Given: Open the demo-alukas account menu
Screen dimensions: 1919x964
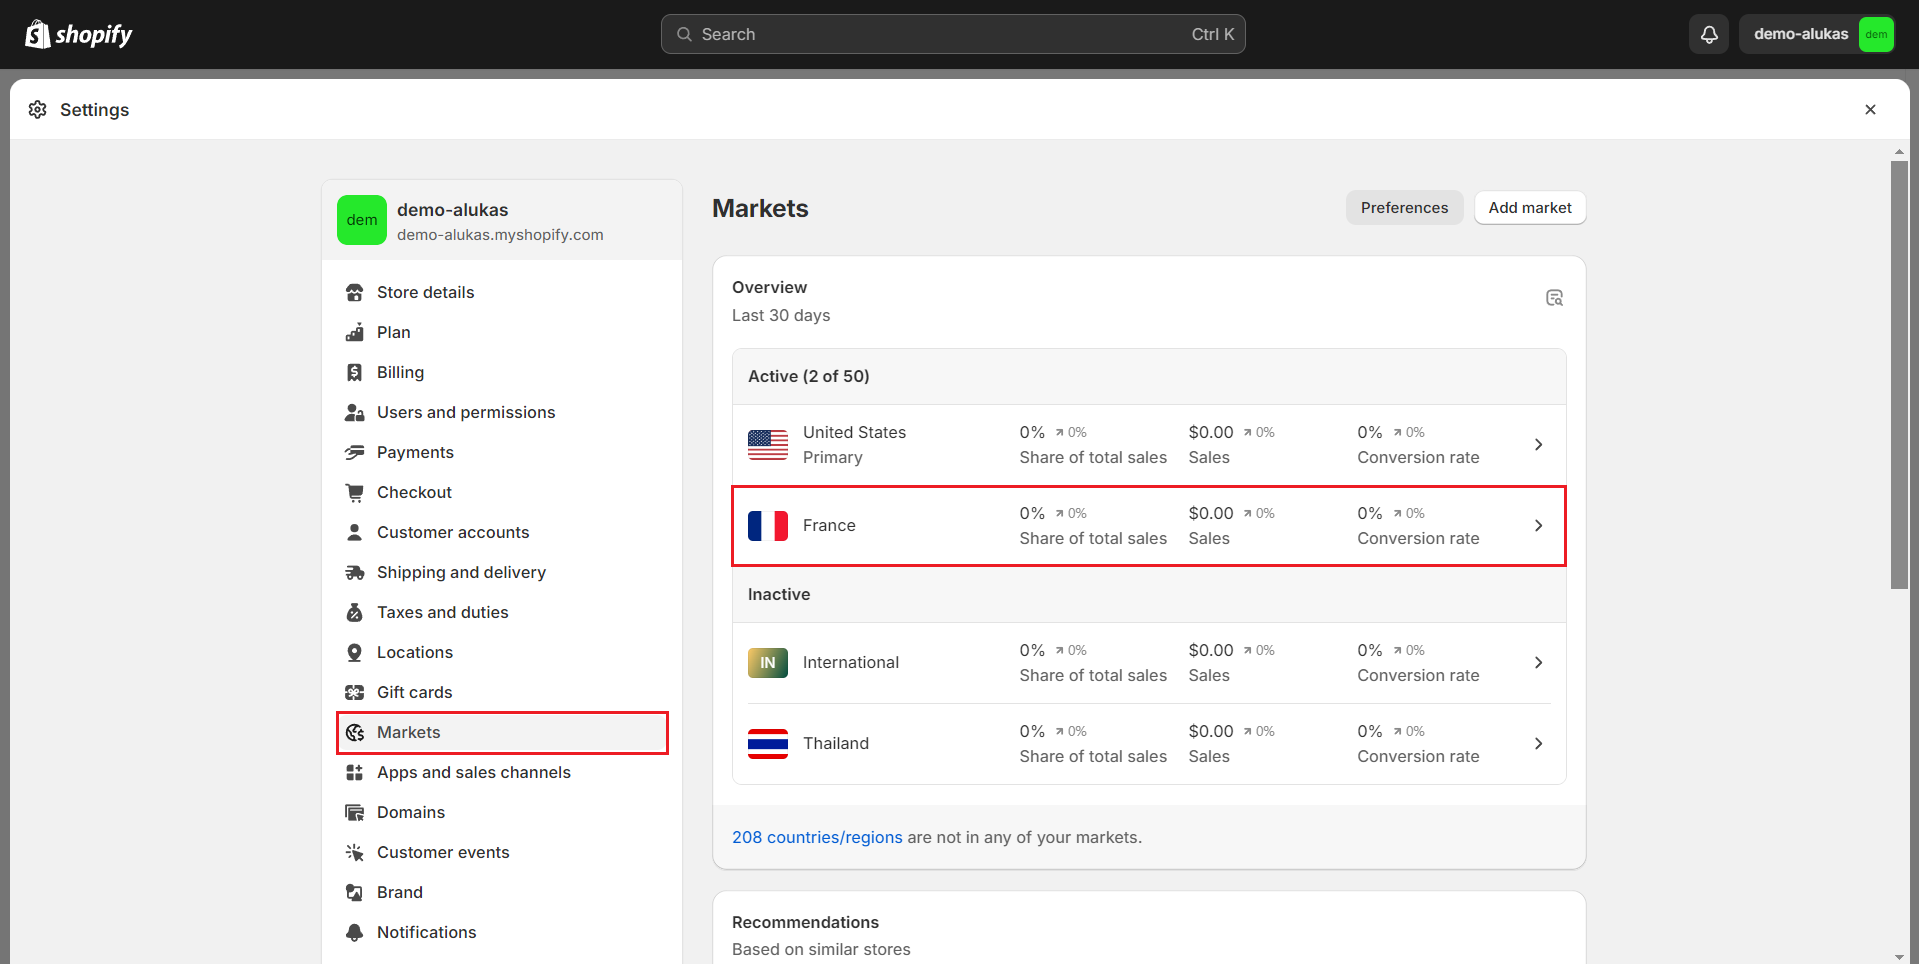Looking at the screenshot, I should (1816, 34).
